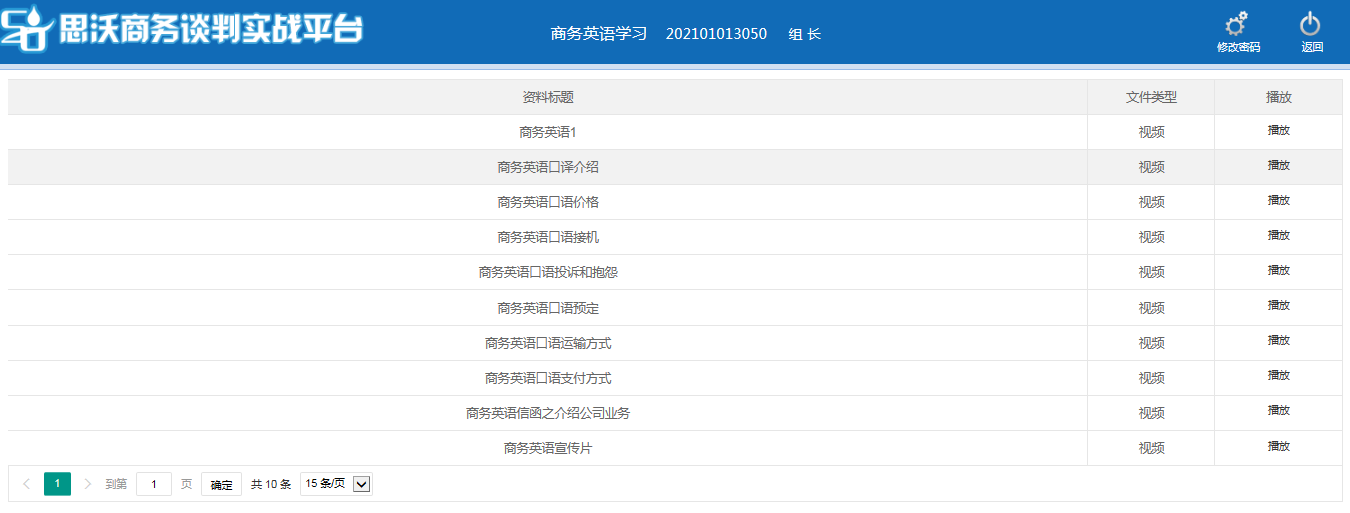Play the 商务英语宣传片 video
Image resolution: width=1350 pixels, height=513 pixels.
tap(1278, 447)
